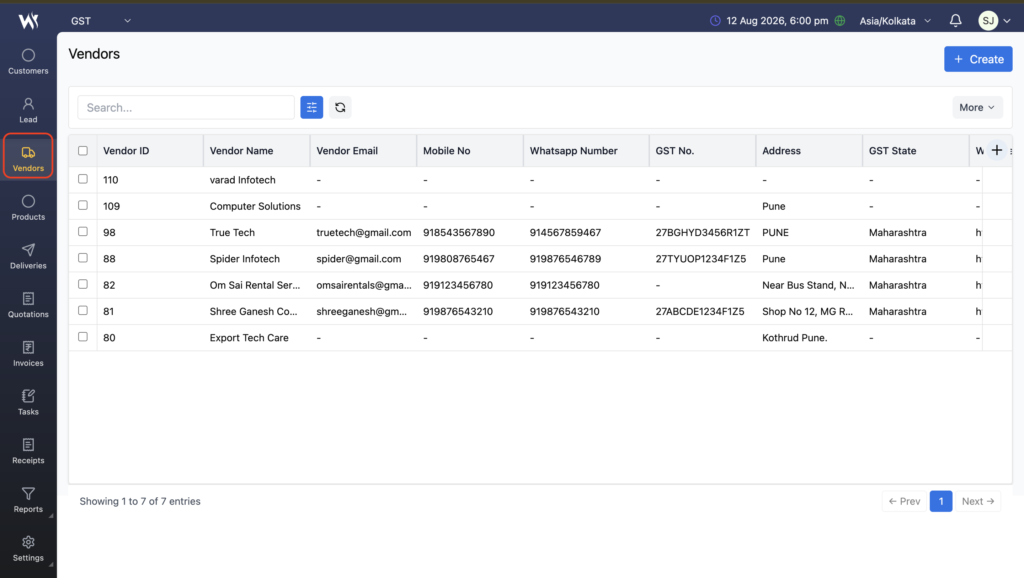Click the clock icon beside the date
The width and height of the screenshot is (1024, 578).
pyautogui.click(x=715, y=21)
